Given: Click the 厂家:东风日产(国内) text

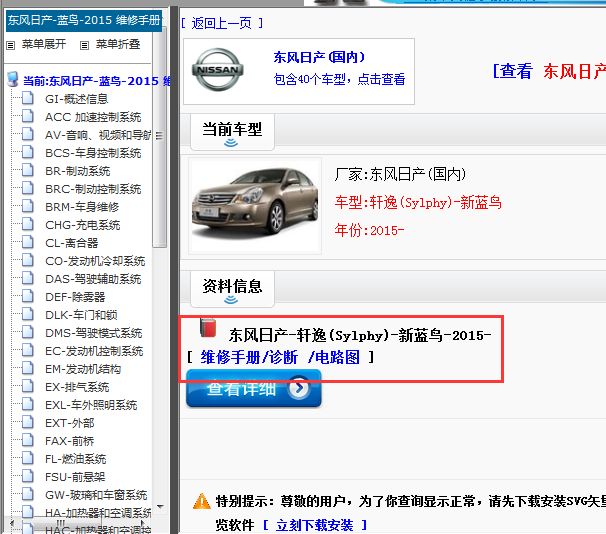Looking at the screenshot, I should coord(400,174).
